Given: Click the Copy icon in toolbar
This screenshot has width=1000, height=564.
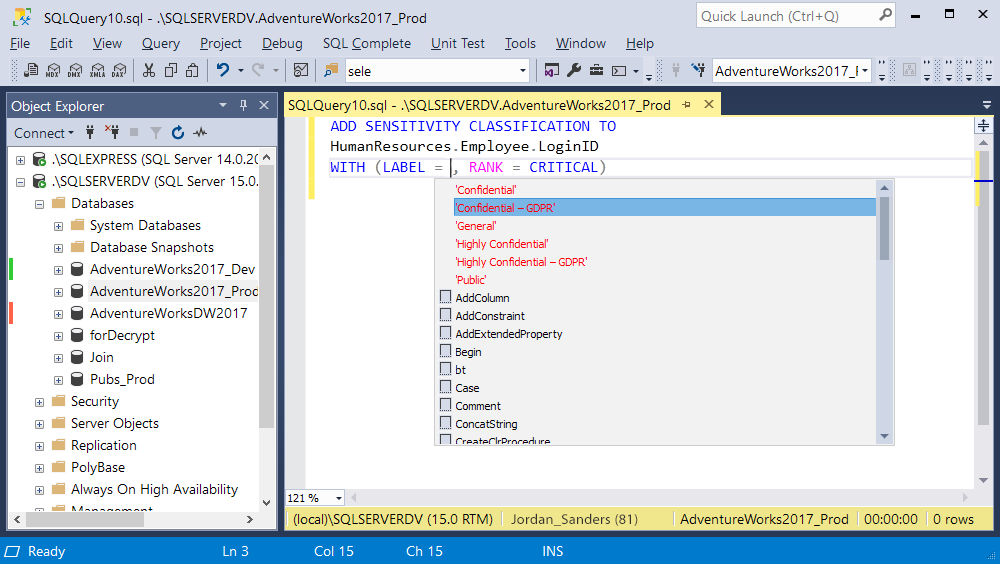Looking at the screenshot, I should click(x=170, y=70).
